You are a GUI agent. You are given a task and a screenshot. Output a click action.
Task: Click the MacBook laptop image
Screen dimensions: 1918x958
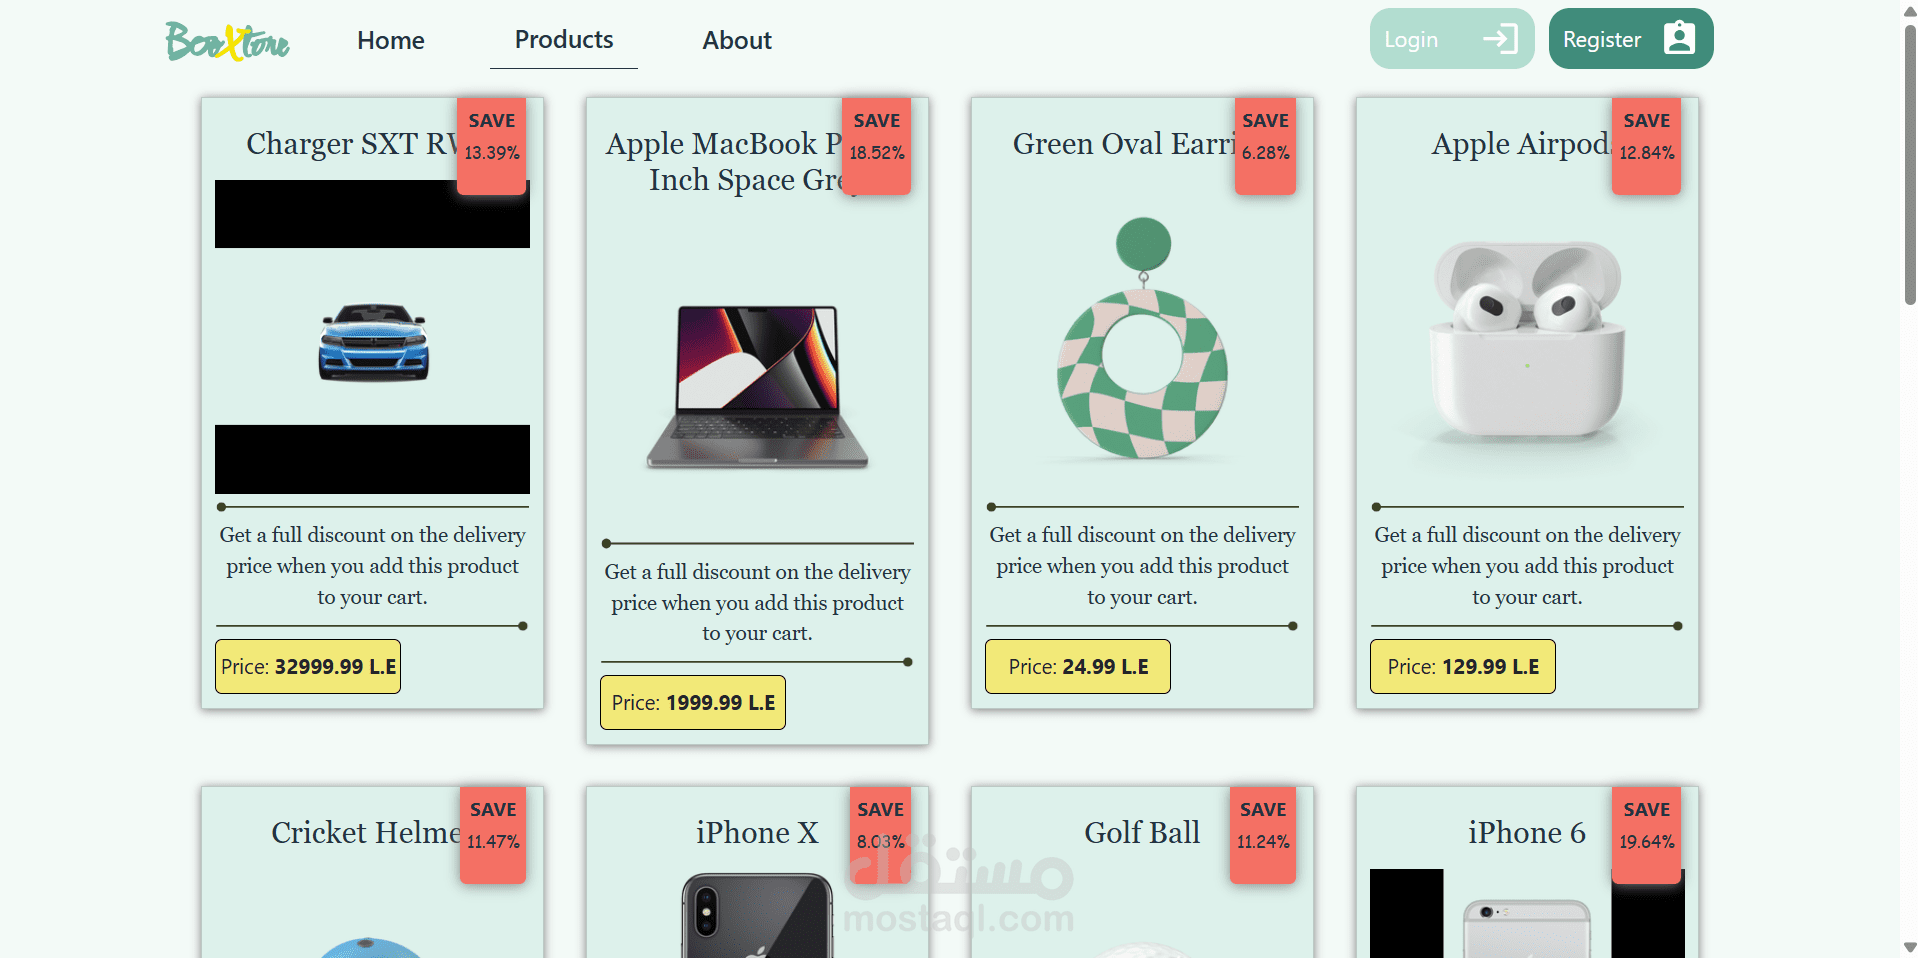[x=757, y=387]
